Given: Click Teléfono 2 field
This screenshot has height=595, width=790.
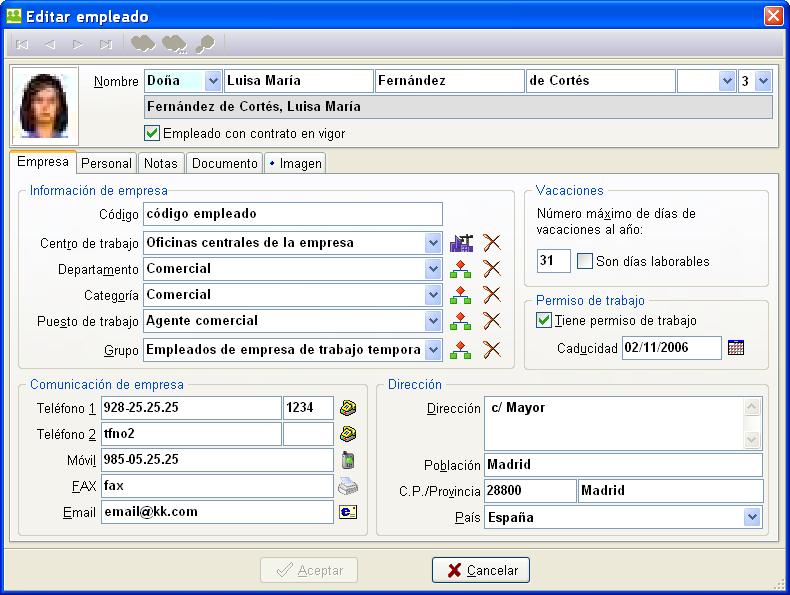Looking at the screenshot, I should [x=191, y=434].
